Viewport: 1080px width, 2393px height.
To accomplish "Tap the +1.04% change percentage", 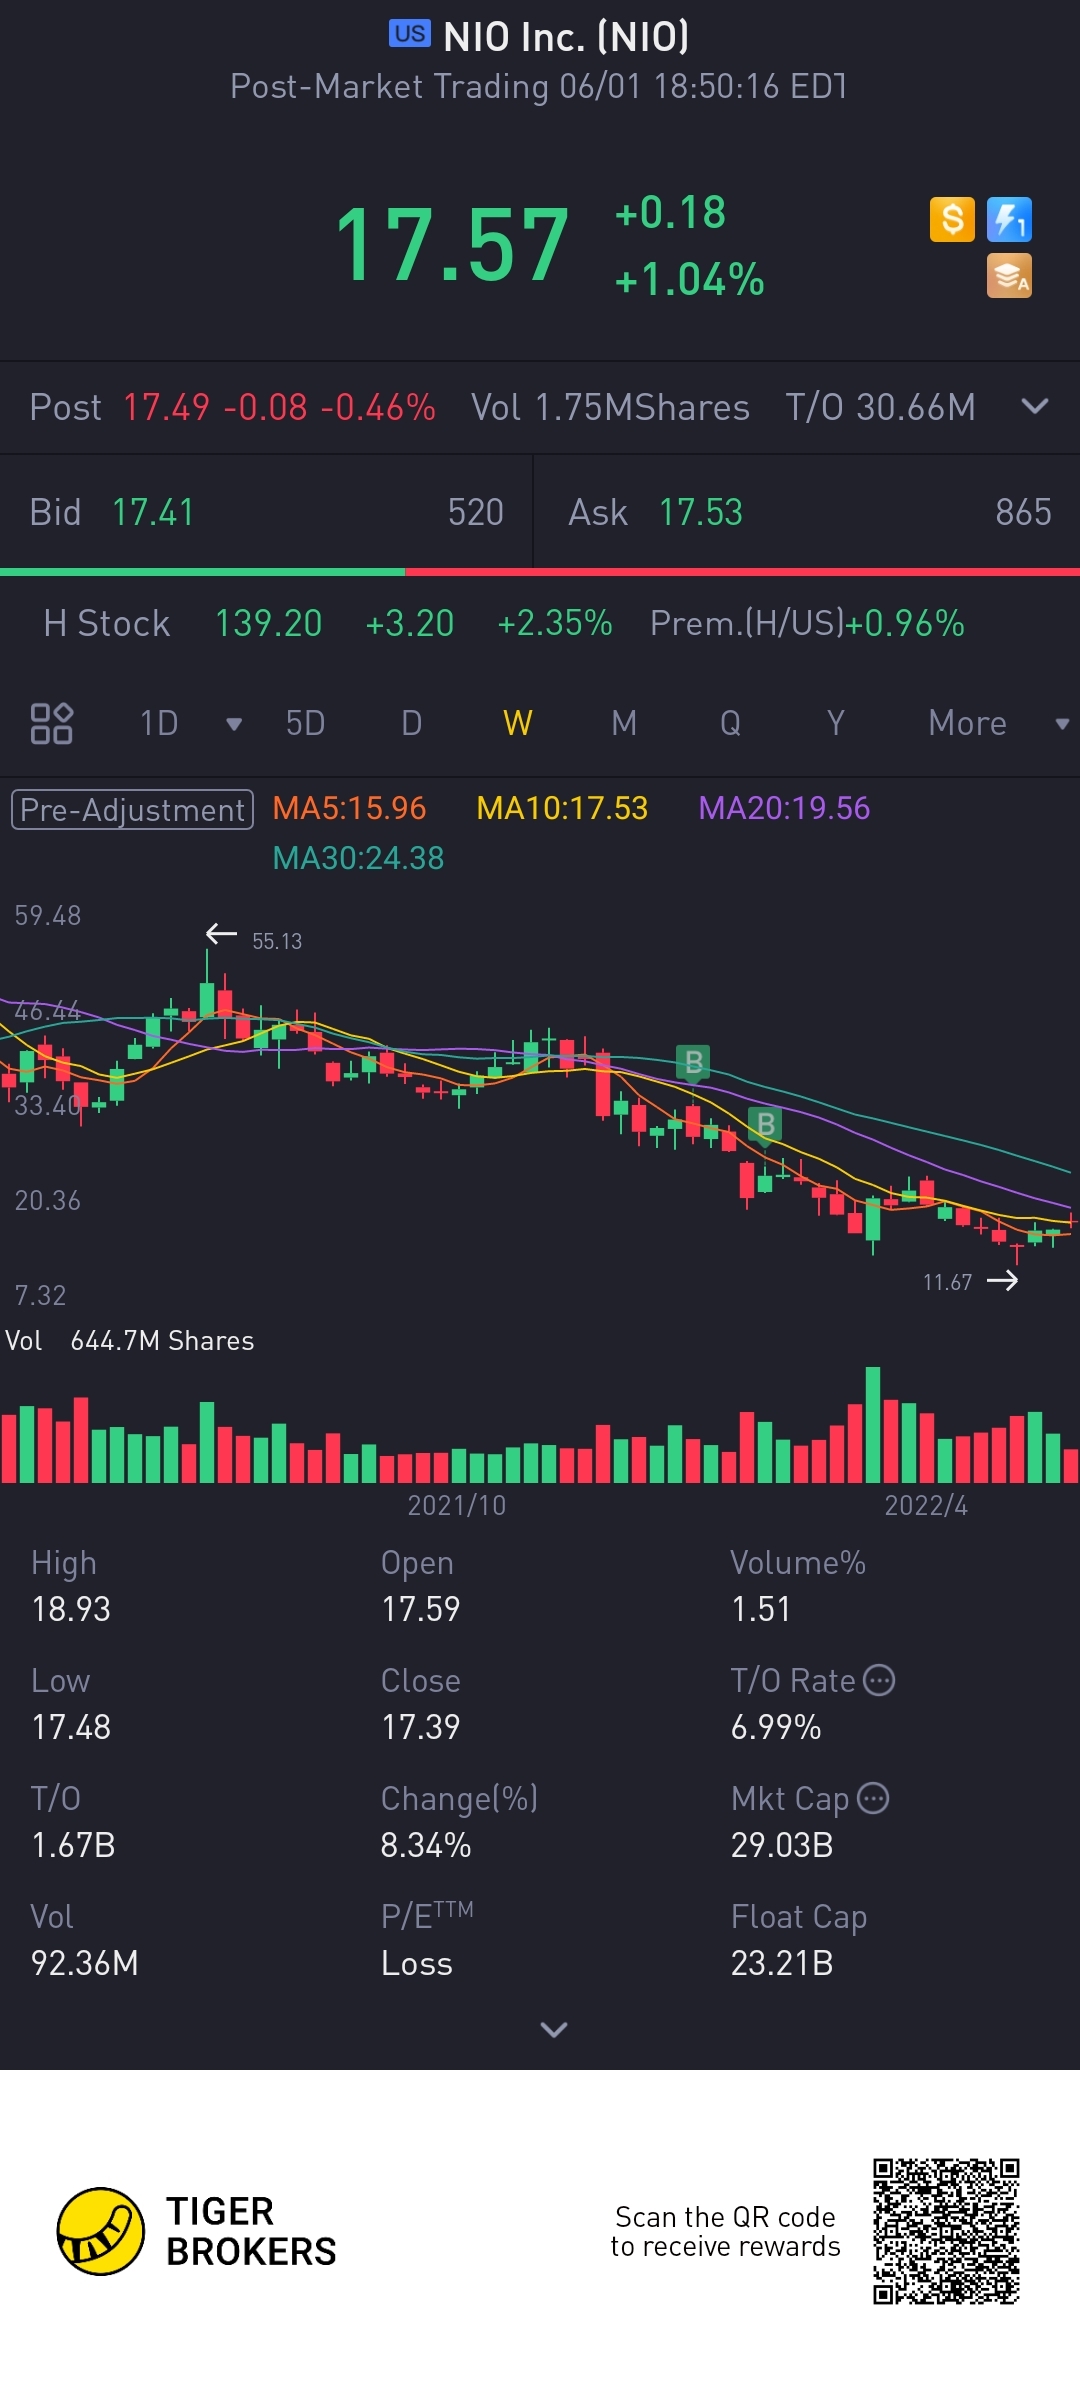I will click(x=690, y=280).
